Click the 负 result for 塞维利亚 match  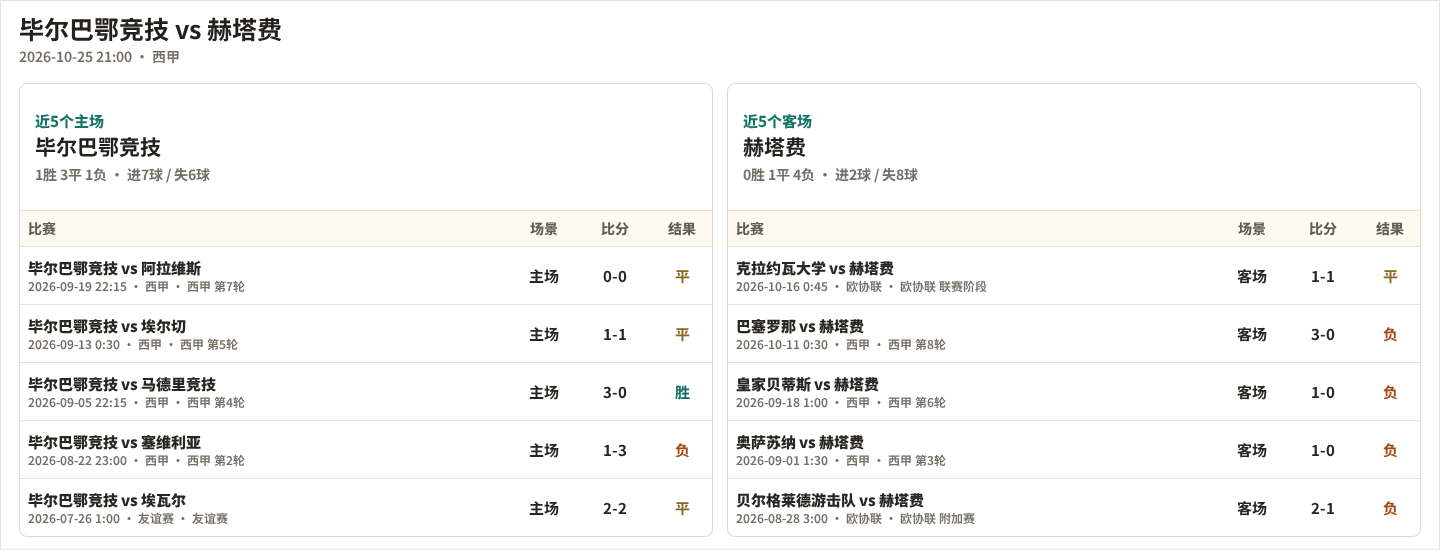click(682, 450)
